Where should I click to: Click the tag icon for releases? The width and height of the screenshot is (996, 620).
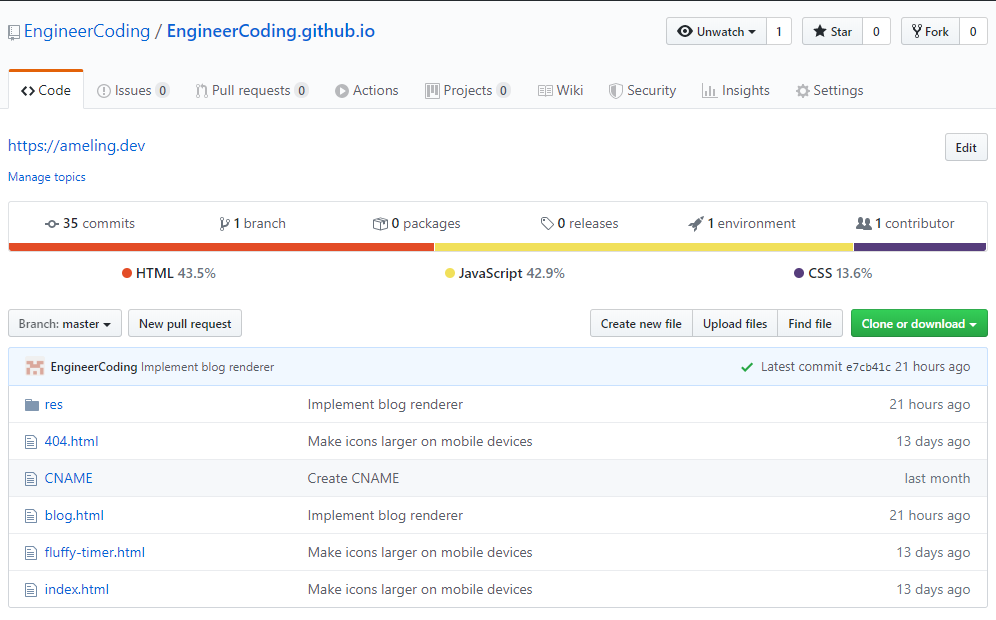click(547, 224)
